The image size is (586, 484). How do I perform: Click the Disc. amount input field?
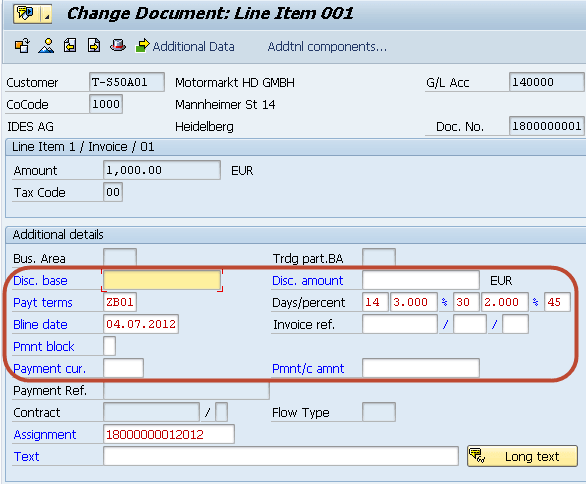(x=421, y=280)
